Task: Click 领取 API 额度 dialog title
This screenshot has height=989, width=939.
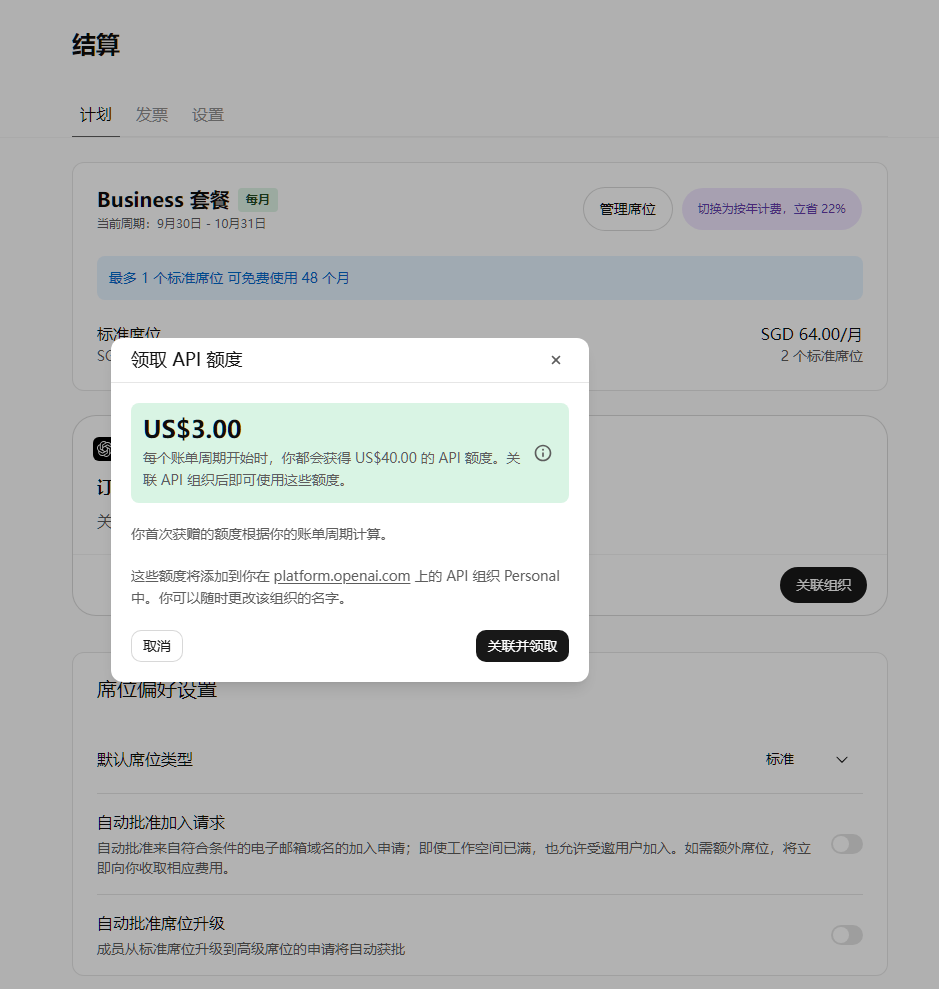Action: pyautogui.click(x=187, y=360)
